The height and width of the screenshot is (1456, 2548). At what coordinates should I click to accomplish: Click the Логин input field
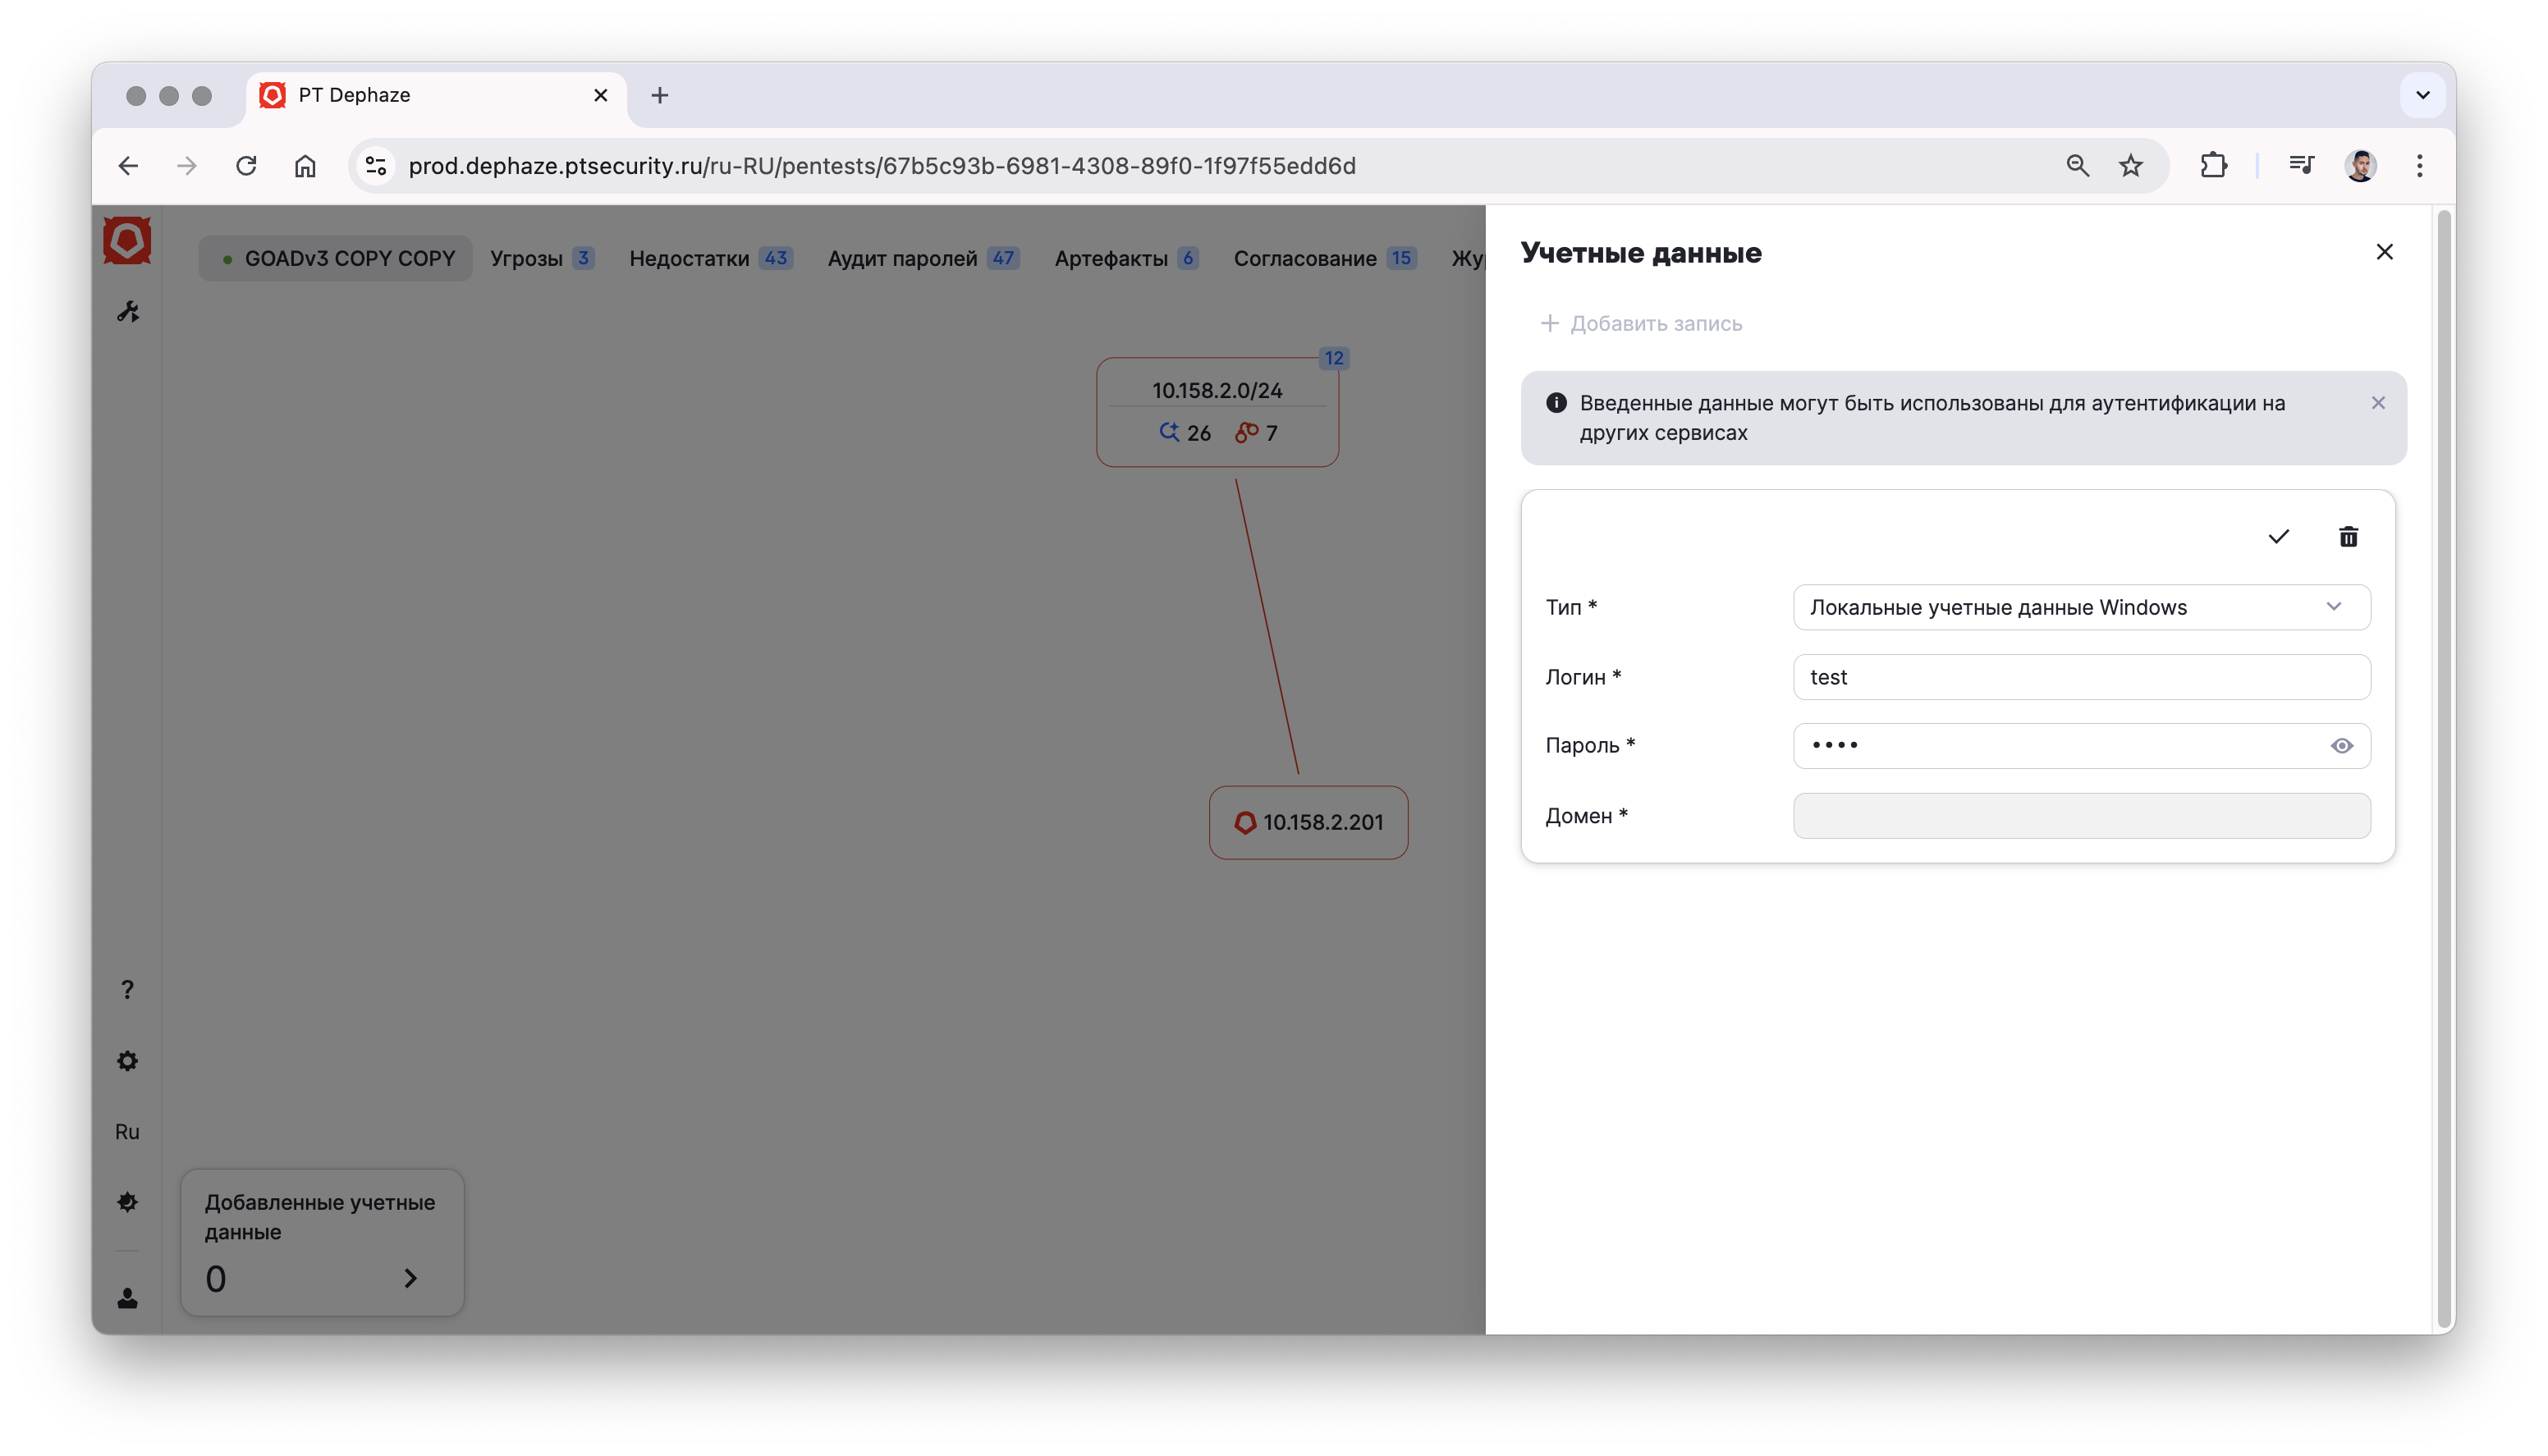point(2081,677)
